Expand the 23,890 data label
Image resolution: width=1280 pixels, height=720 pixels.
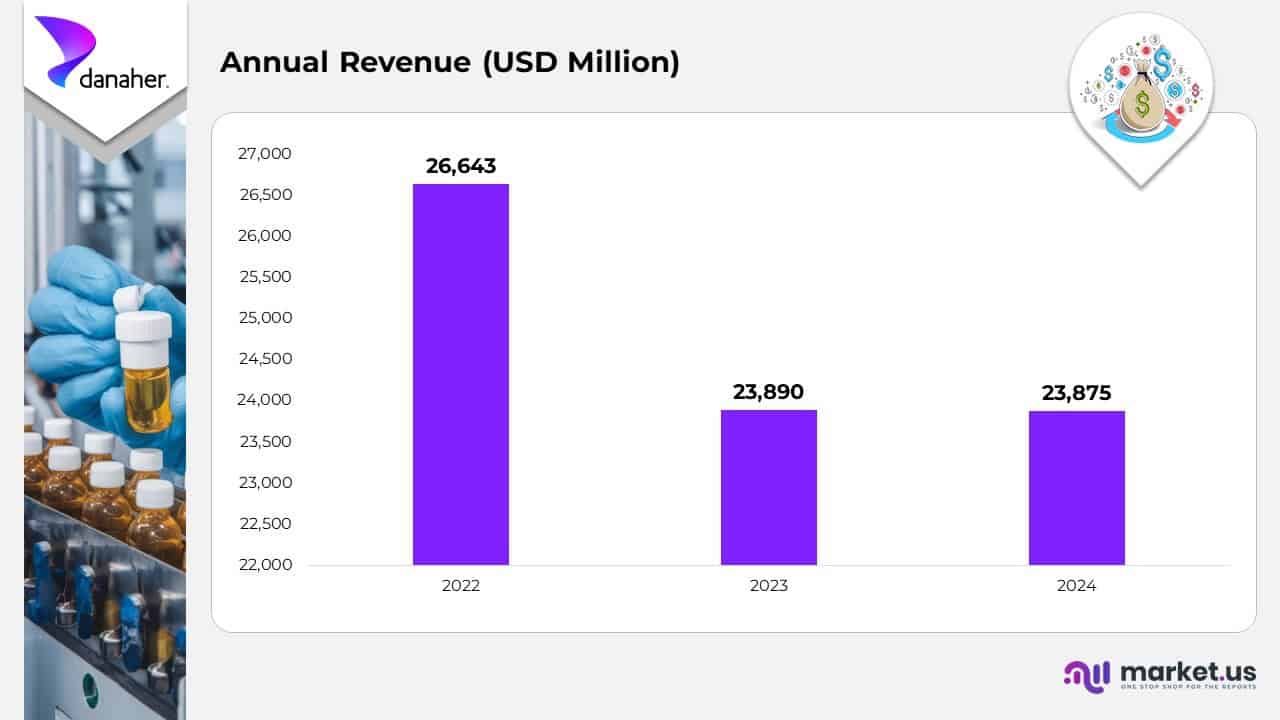pos(768,392)
